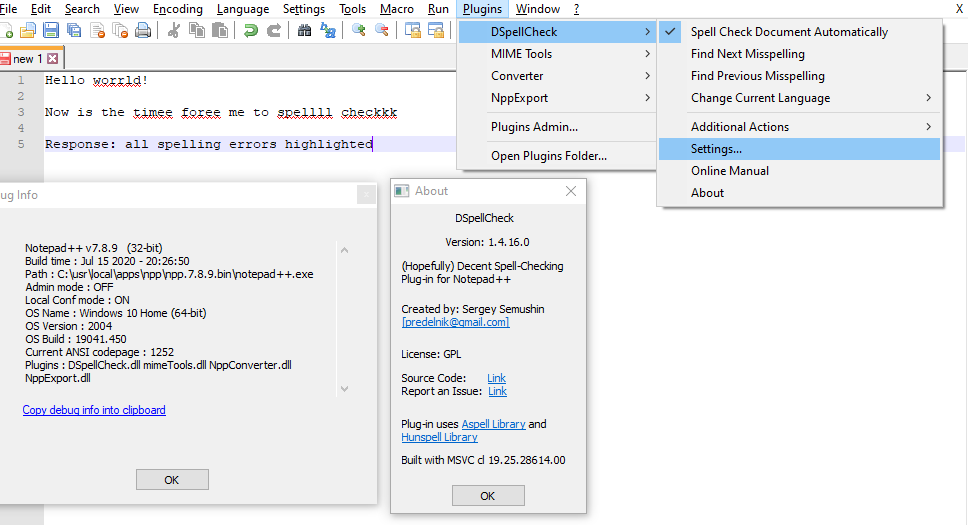Open the Language menu
968x525 pixels.
pos(243,9)
